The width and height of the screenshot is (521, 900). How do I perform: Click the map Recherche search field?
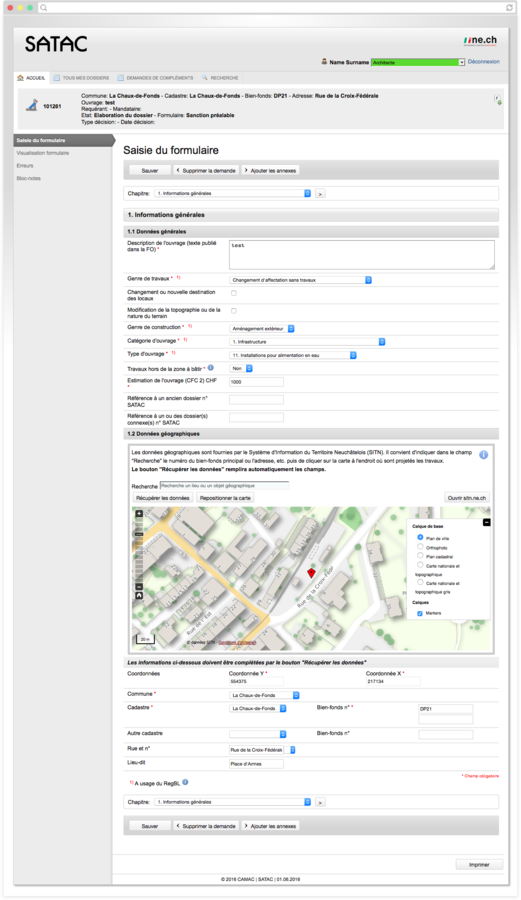[x=224, y=486]
